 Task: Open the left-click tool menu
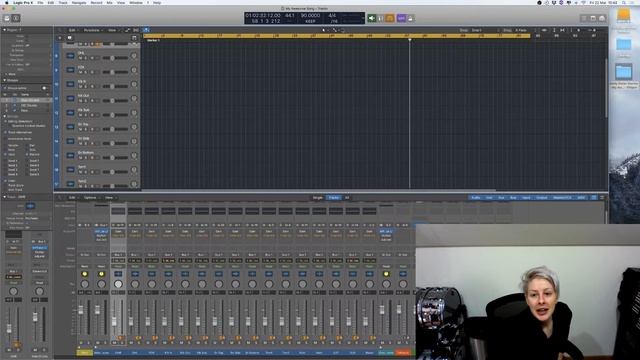pos(324,30)
